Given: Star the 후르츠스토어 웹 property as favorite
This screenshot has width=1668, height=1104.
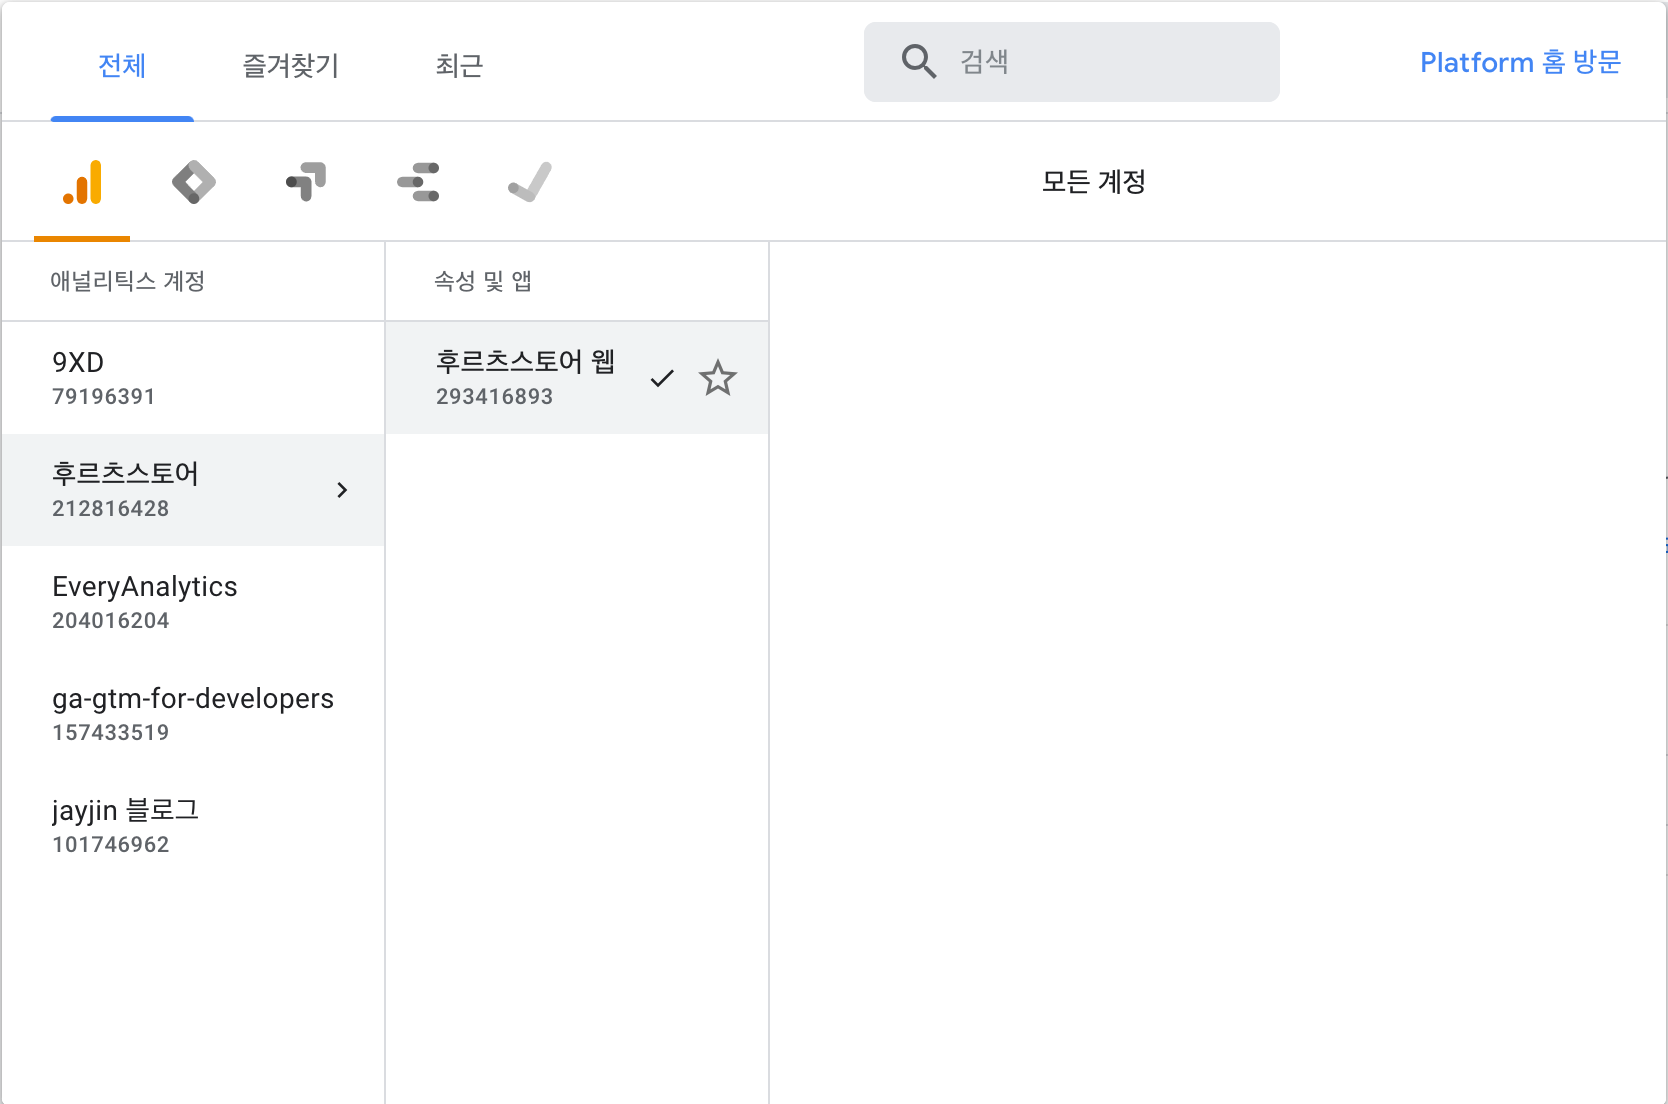Looking at the screenshot, I should (x=718, y=378).
